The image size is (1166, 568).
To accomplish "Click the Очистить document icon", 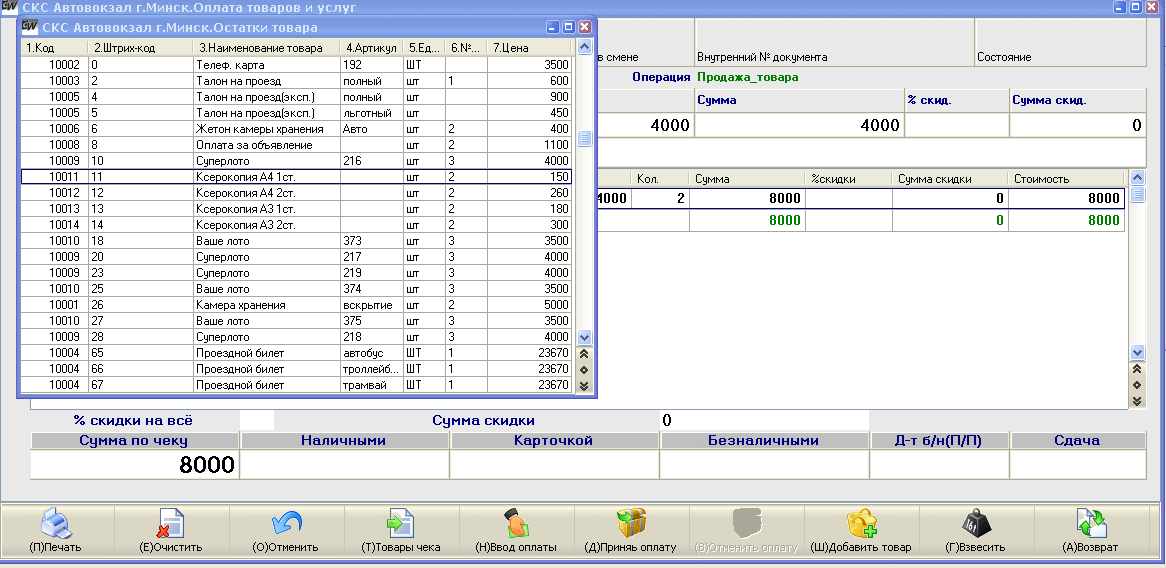I will click(x=170, y=523).
